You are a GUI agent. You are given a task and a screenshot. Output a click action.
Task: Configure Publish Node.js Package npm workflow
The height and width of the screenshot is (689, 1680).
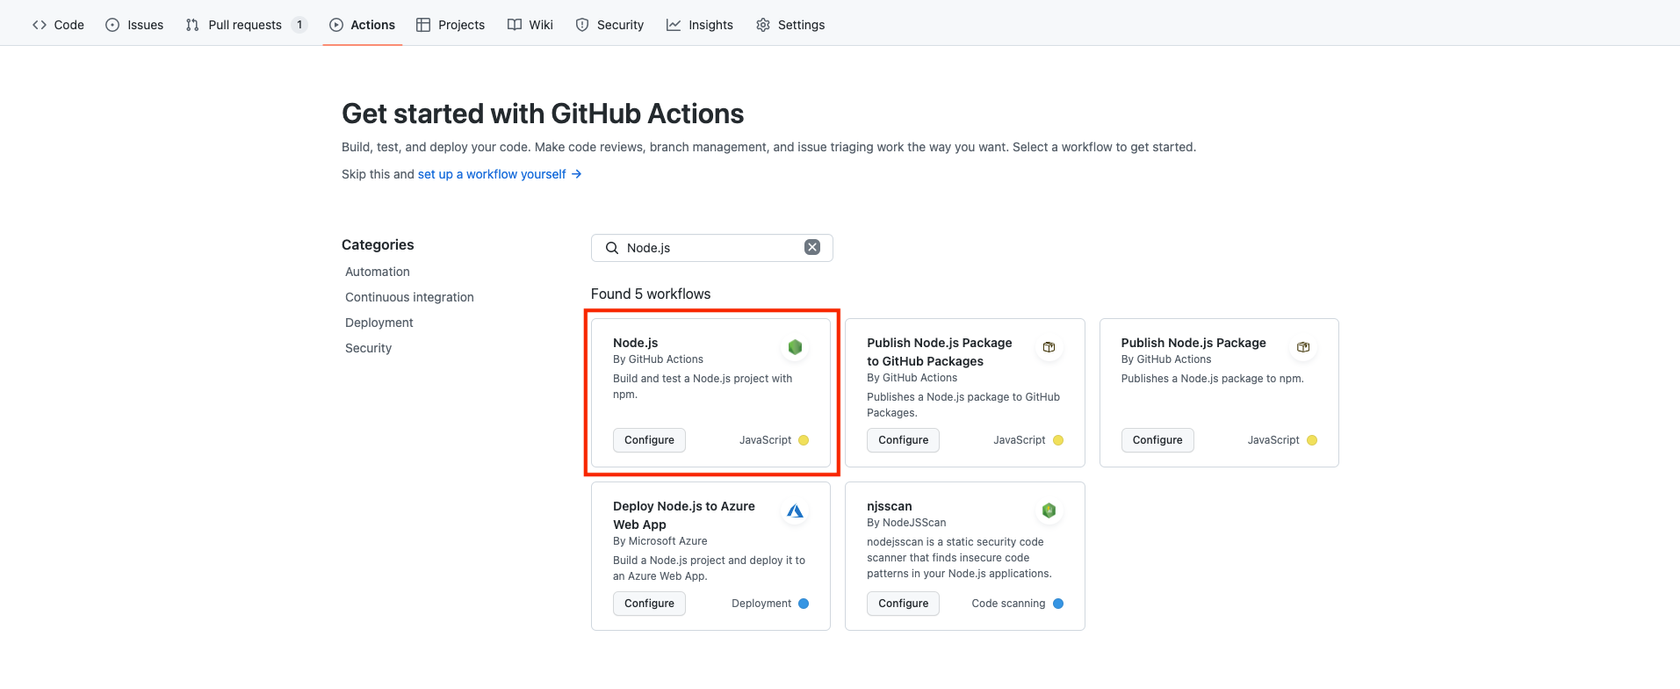[x=1157, y=440]
